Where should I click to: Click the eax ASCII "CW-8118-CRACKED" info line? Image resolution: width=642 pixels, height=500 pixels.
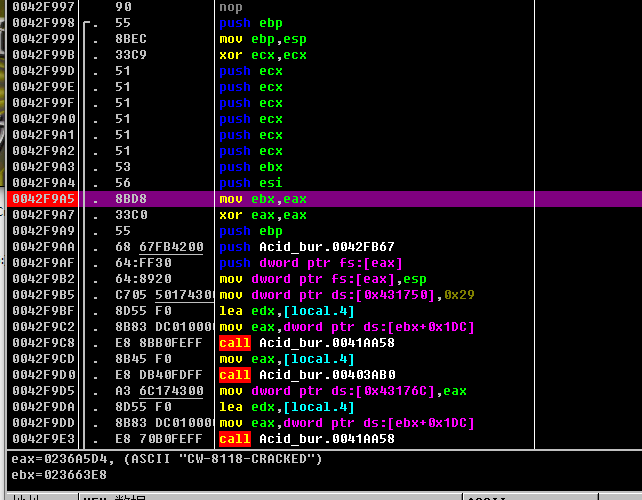pos(166,459)
